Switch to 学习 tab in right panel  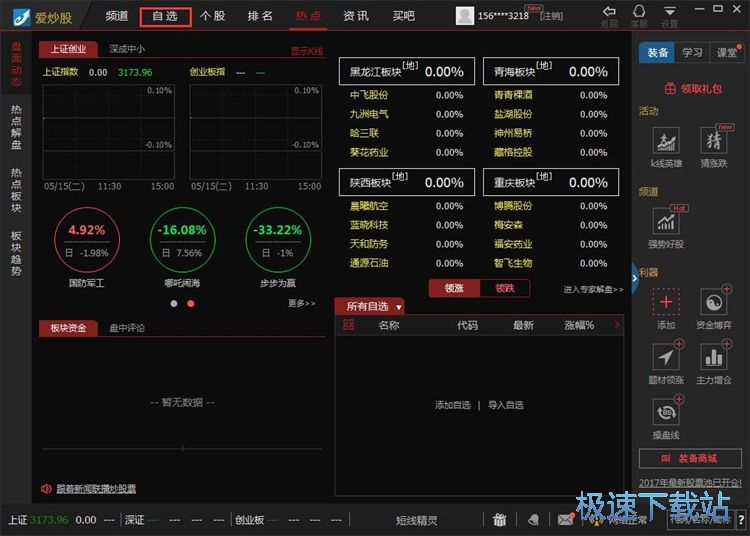pos(692,53)
